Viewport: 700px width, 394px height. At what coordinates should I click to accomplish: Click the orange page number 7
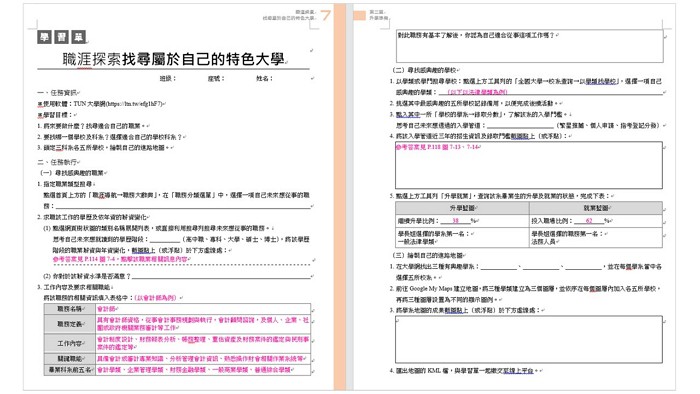325,15
